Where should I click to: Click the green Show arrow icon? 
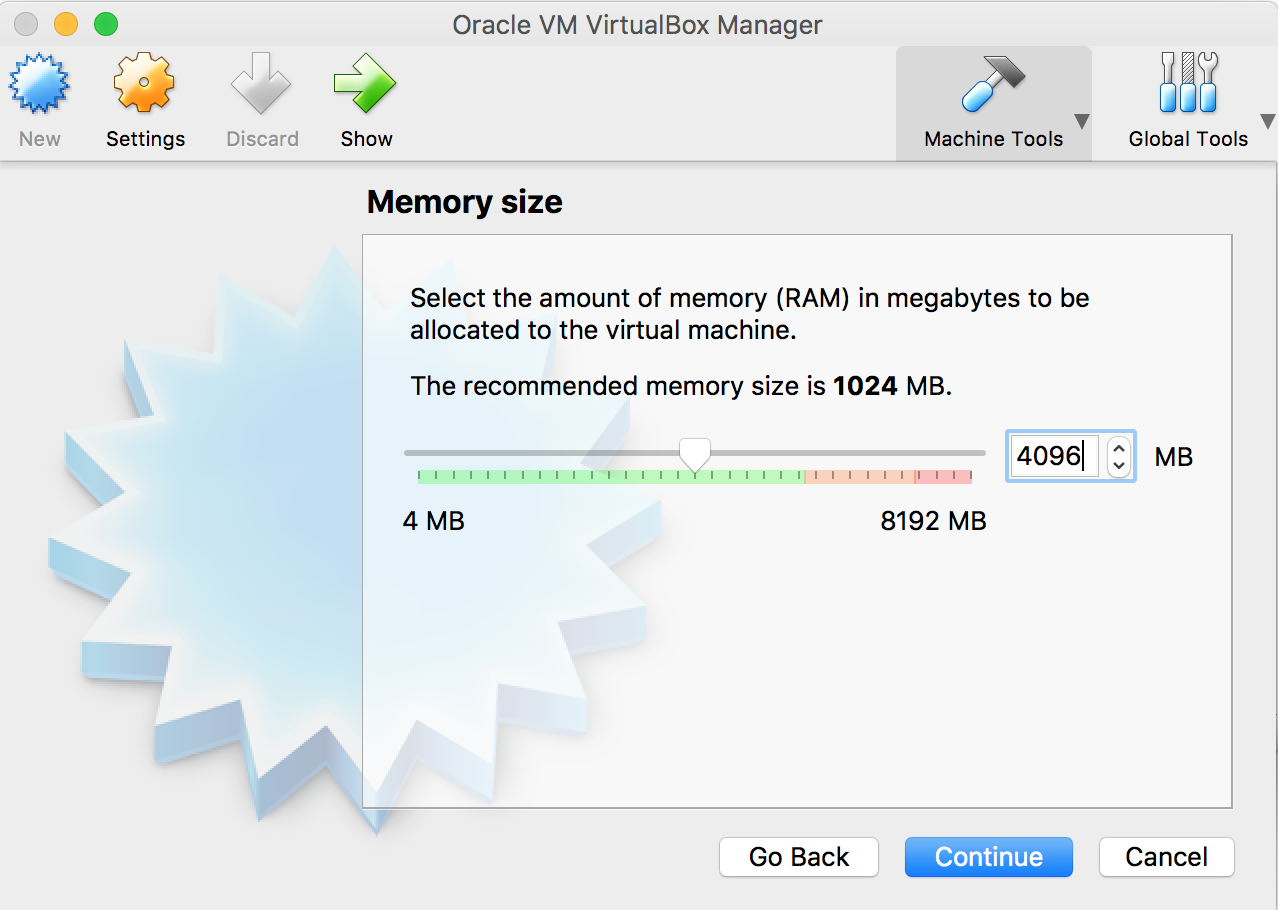[365, 85]
